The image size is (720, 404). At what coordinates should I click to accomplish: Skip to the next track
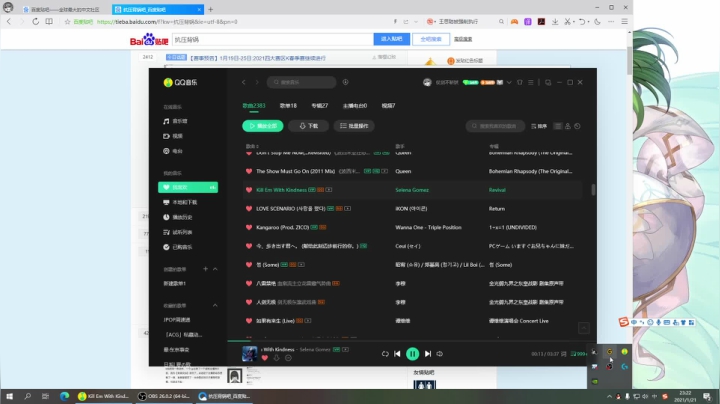428,354
